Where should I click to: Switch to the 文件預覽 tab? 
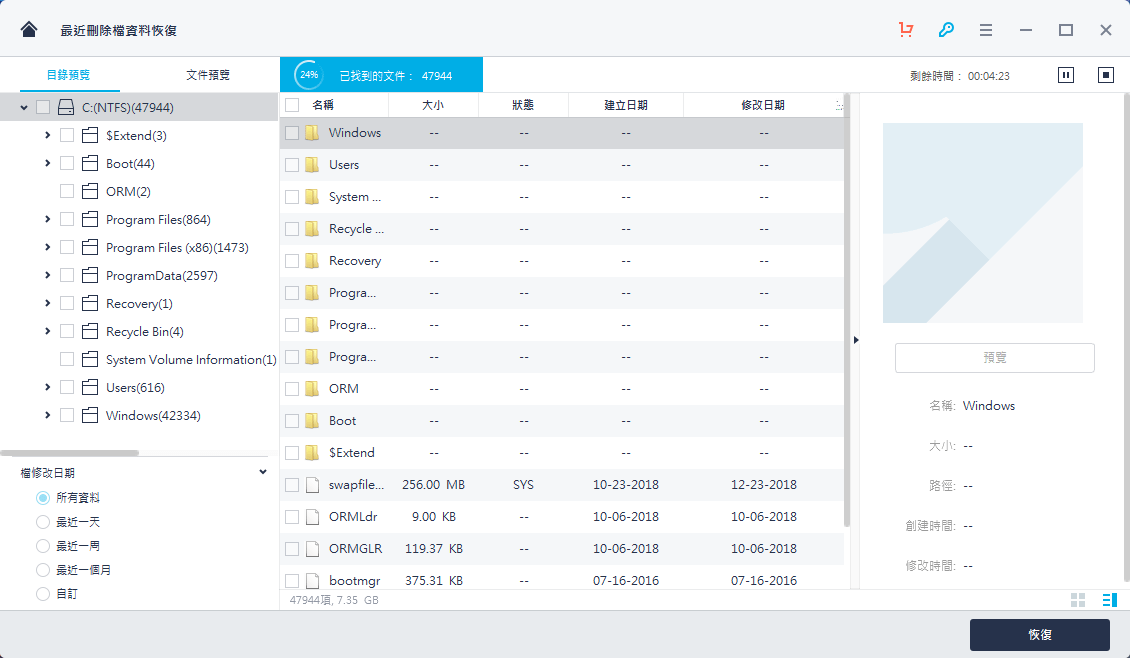208,75
